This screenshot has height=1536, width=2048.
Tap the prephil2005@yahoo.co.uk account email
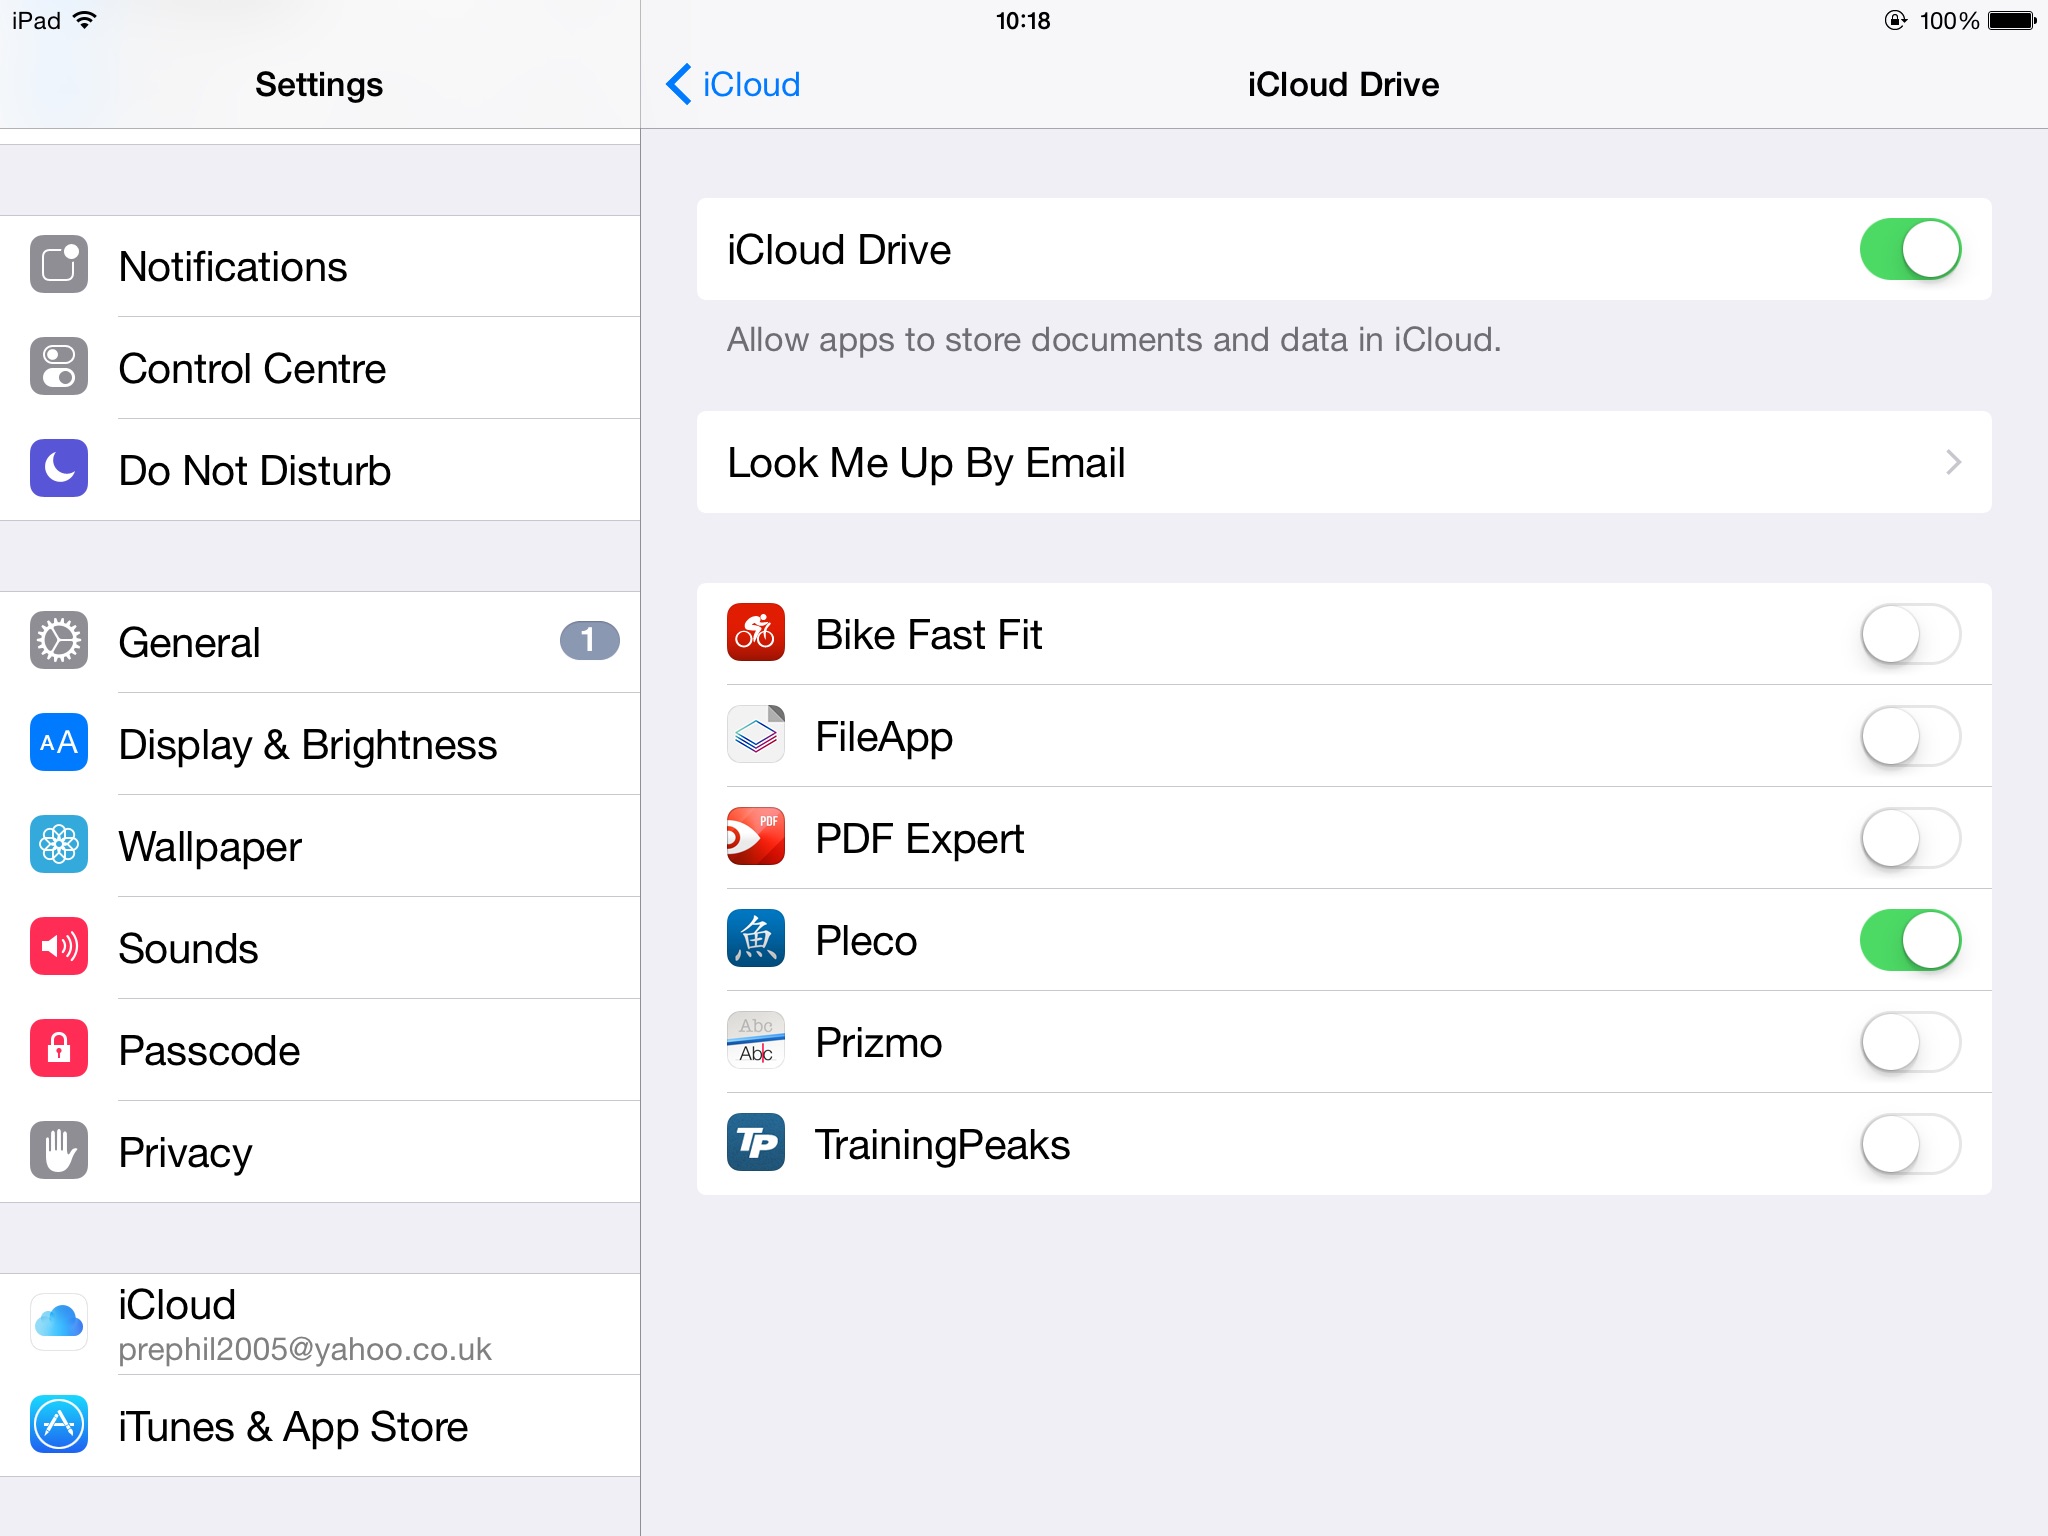(x=305, y=1349)
